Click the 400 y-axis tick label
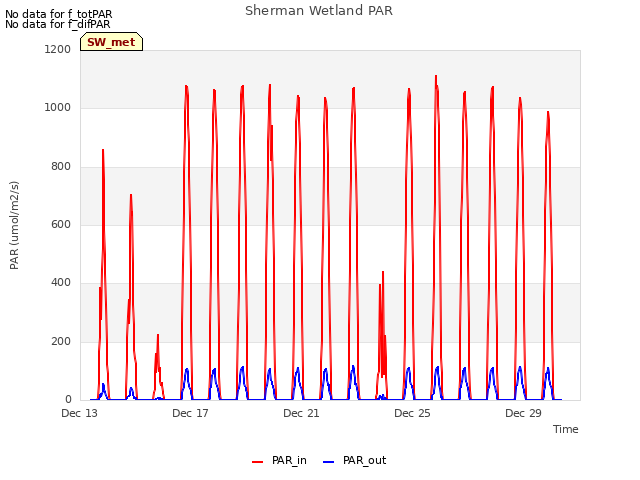The height and width of the screenshot is (480, 640). (61, 282)
